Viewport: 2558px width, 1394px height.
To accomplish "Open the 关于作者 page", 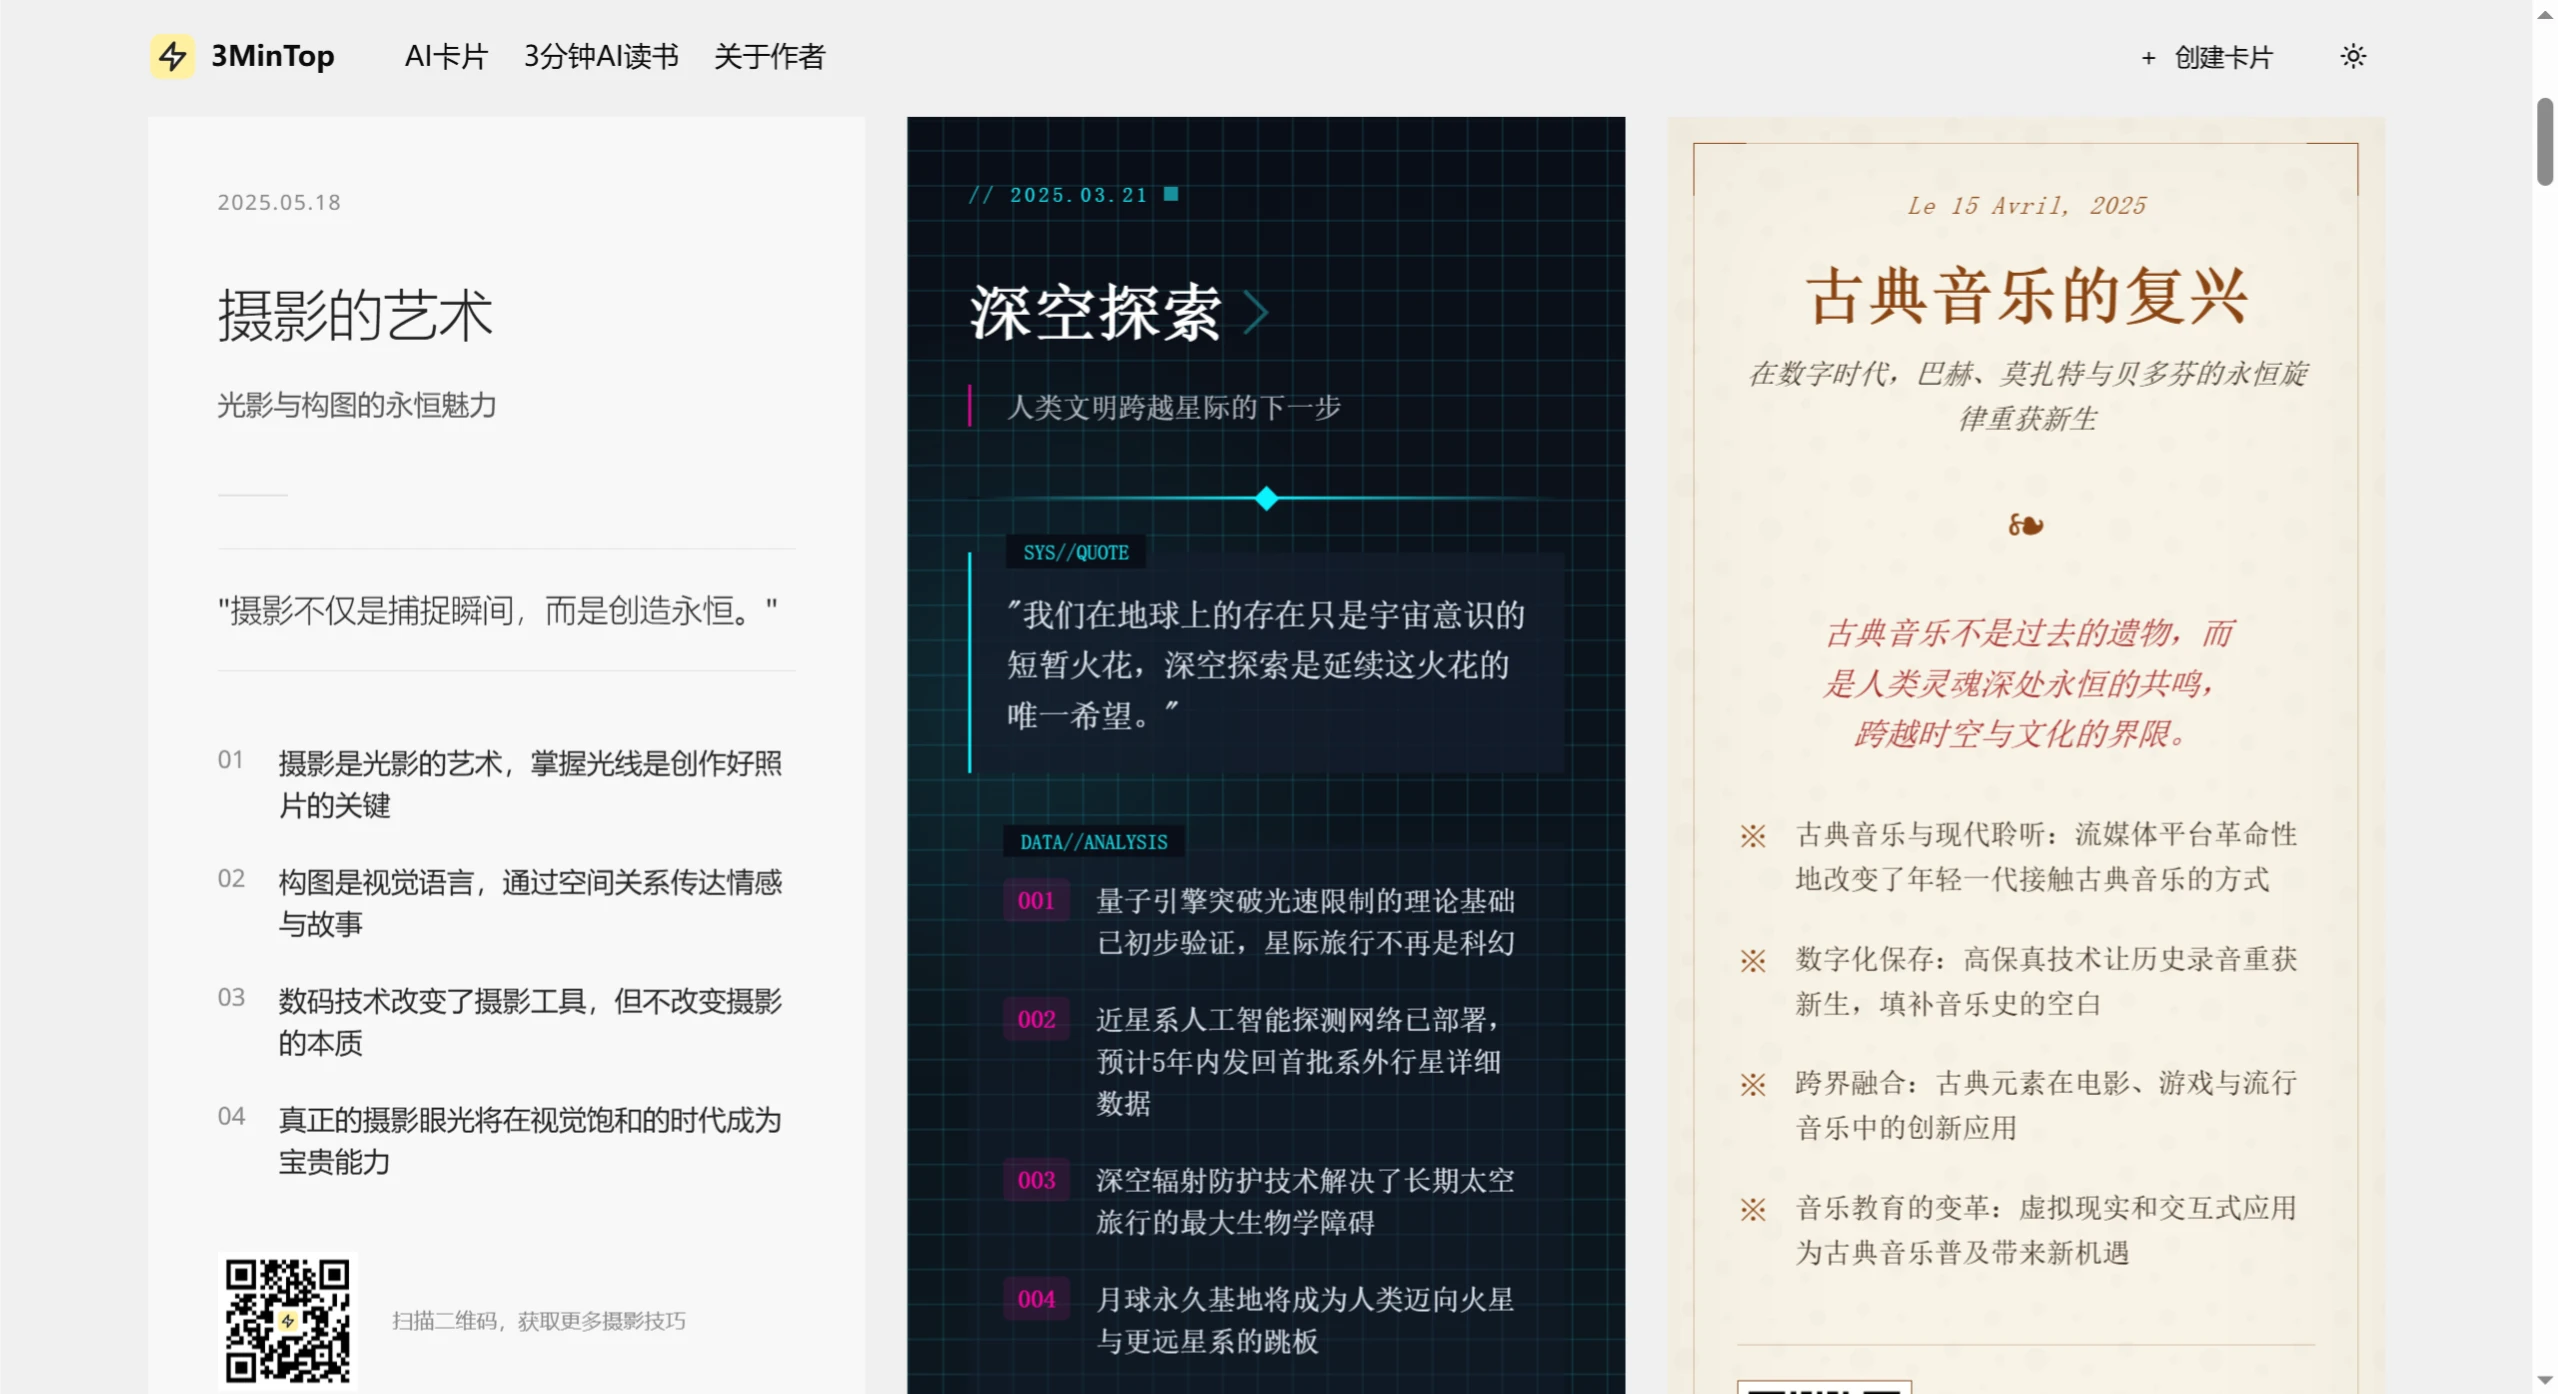I will 769,57.
